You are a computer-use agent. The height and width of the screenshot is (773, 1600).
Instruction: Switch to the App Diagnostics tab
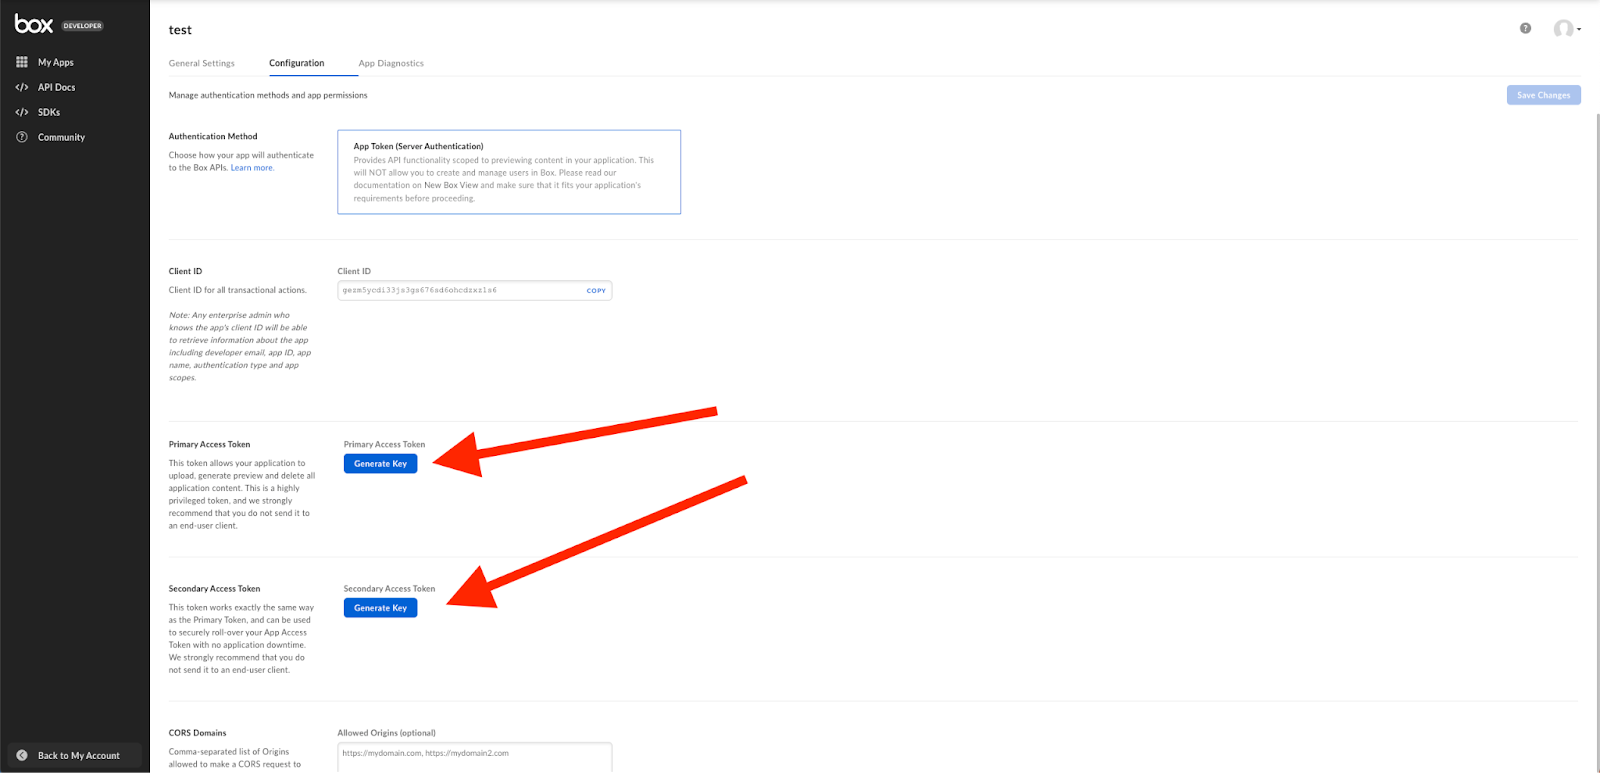[x=391, y=63]
